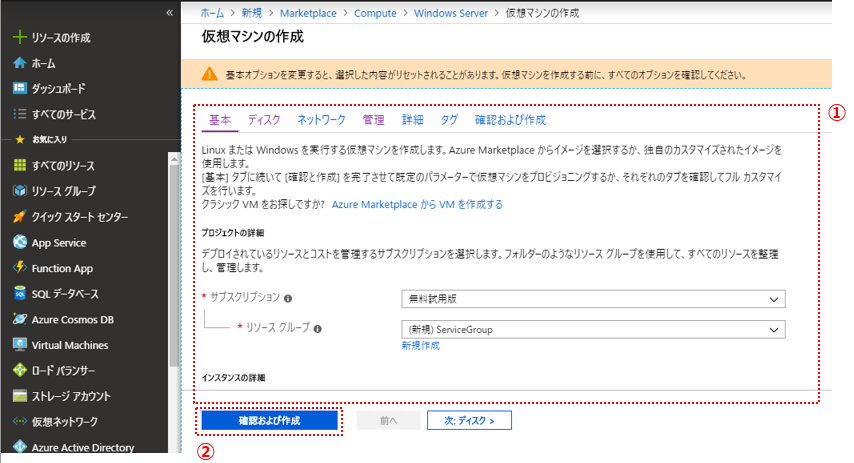The height and width of the screenshot is (463, 854).
Task: Open リソースの作成 in the sidebar
Action: point(61,38)
